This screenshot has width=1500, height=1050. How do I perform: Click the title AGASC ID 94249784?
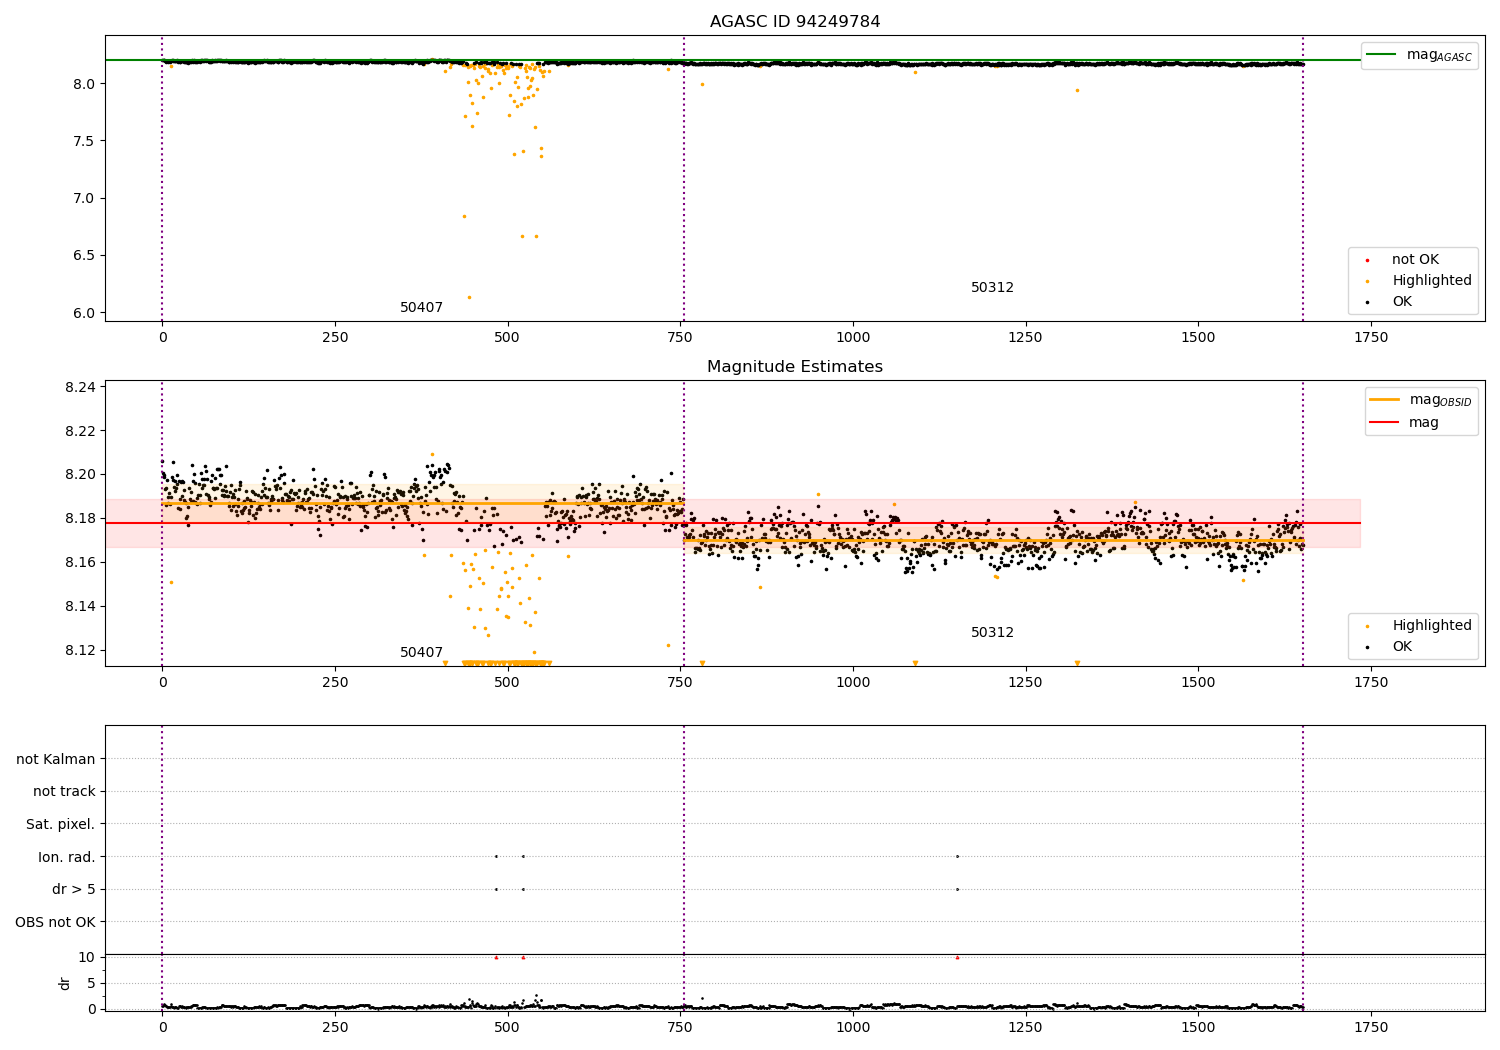pos(795,22)
